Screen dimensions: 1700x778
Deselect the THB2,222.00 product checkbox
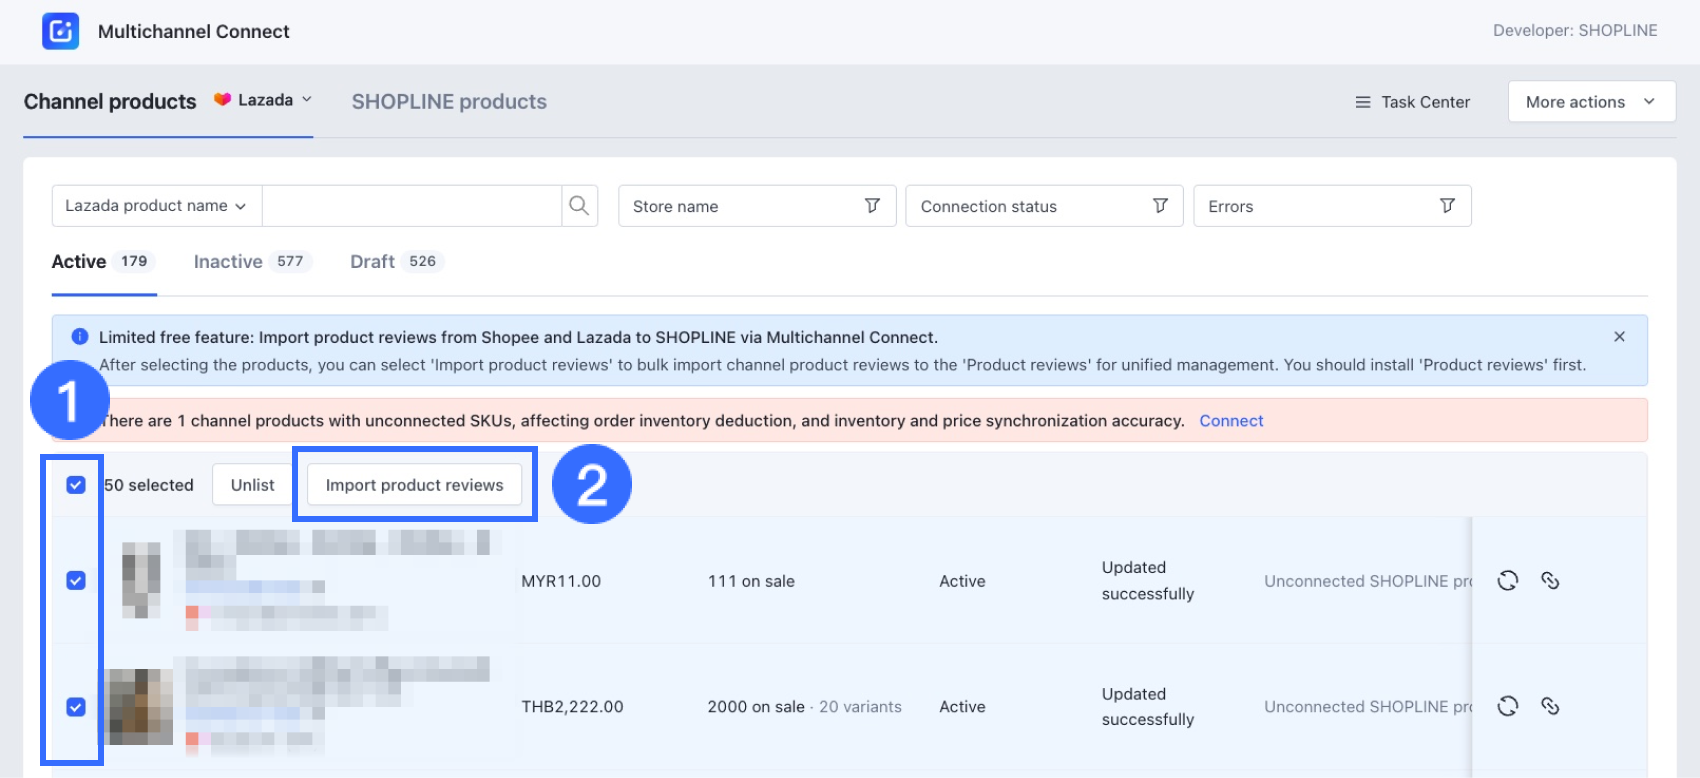(x=76, y=707)
